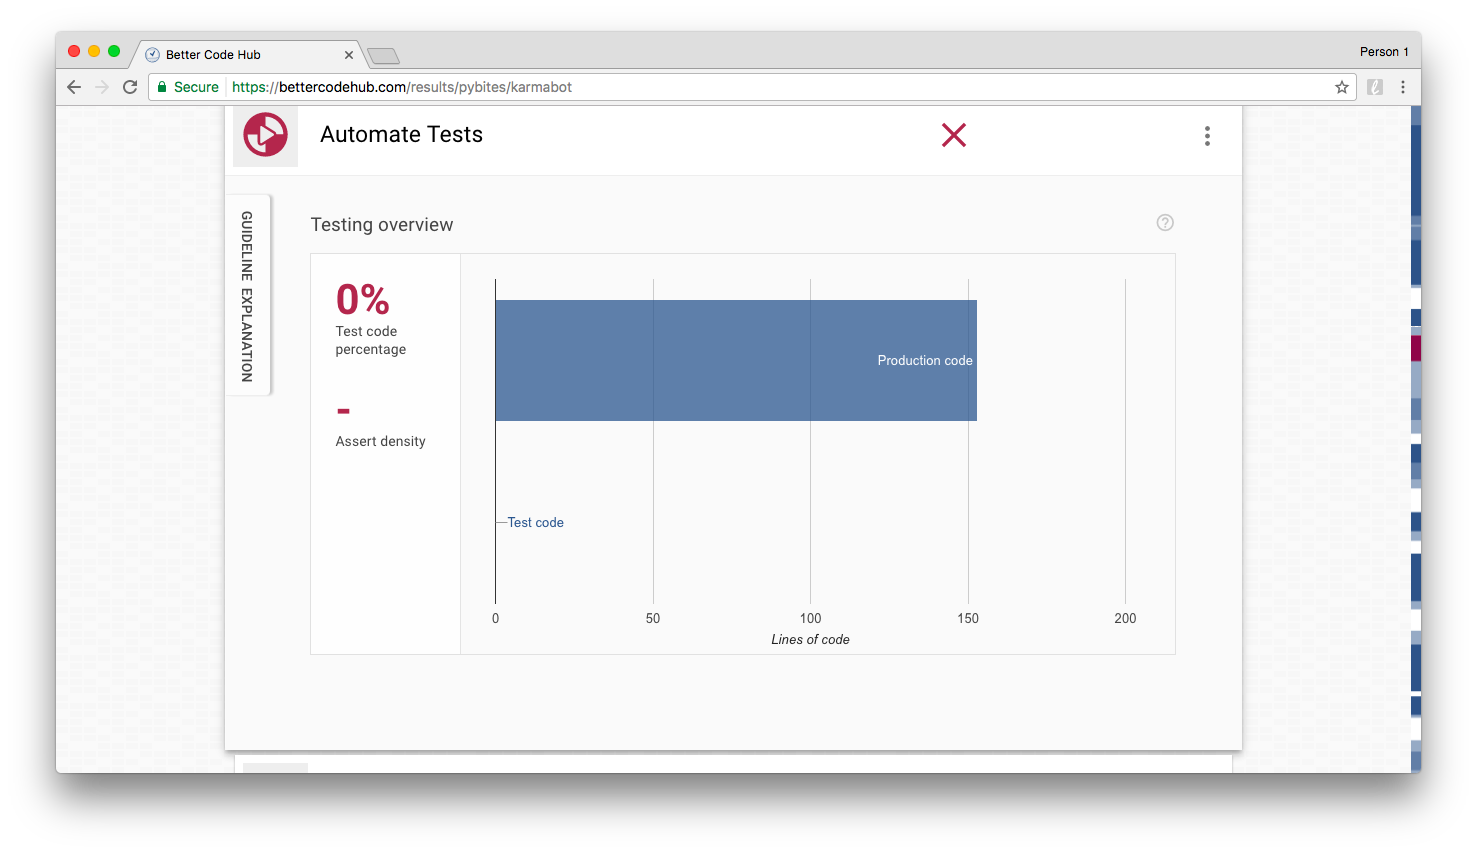Focus the bettercodehub.com address bar
The image size is (1477, 853).
click(x=700, y=87)
